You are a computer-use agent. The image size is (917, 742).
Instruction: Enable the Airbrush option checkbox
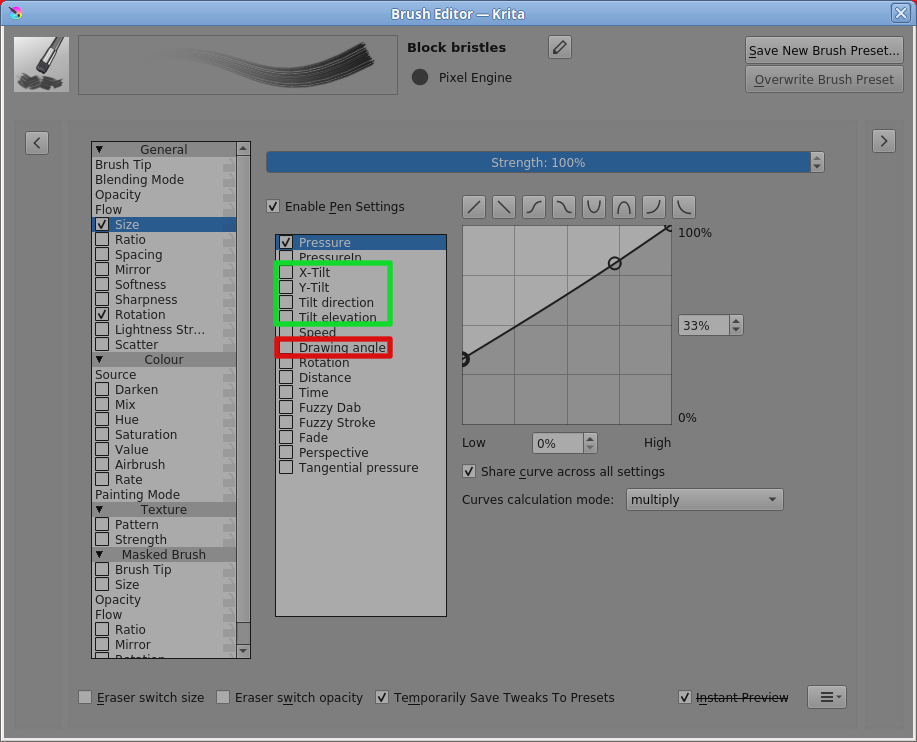(102, 464)
